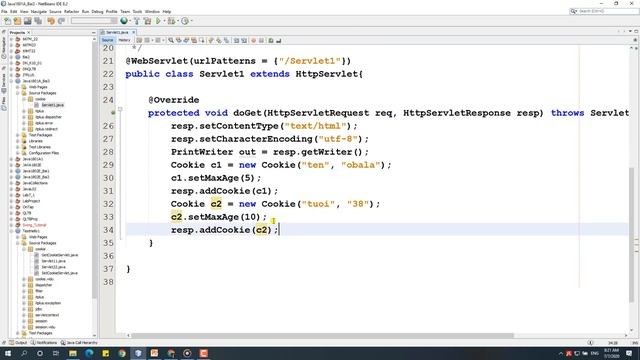640x360 pixels.
Task: Expand the Configuration Files node
Action: coord(18,153)
